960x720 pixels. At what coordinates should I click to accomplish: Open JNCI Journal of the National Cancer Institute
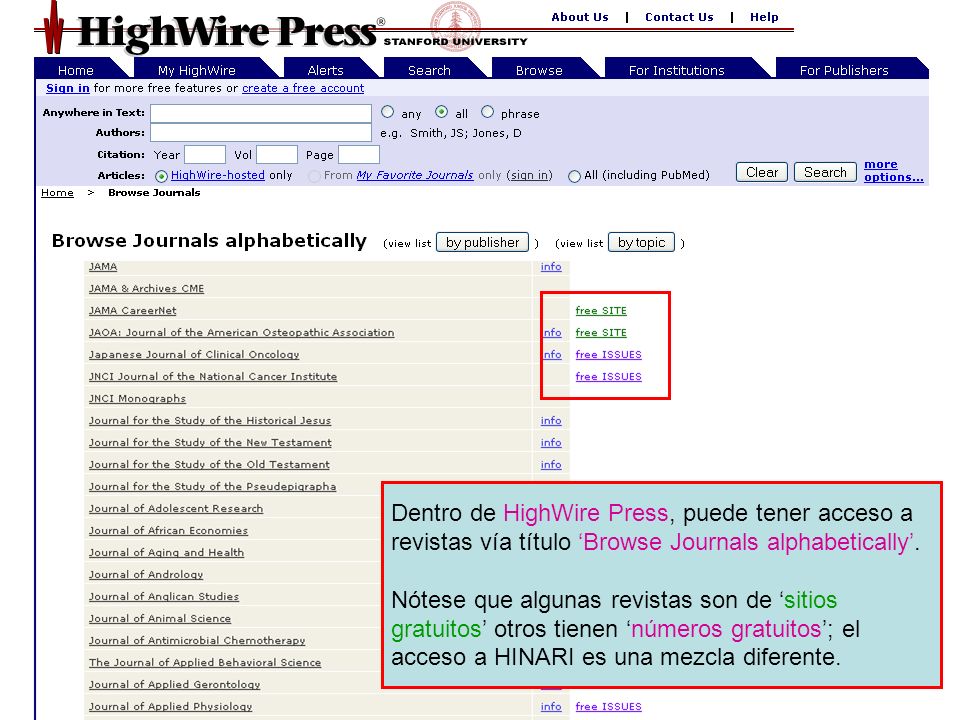click(213, 377)
